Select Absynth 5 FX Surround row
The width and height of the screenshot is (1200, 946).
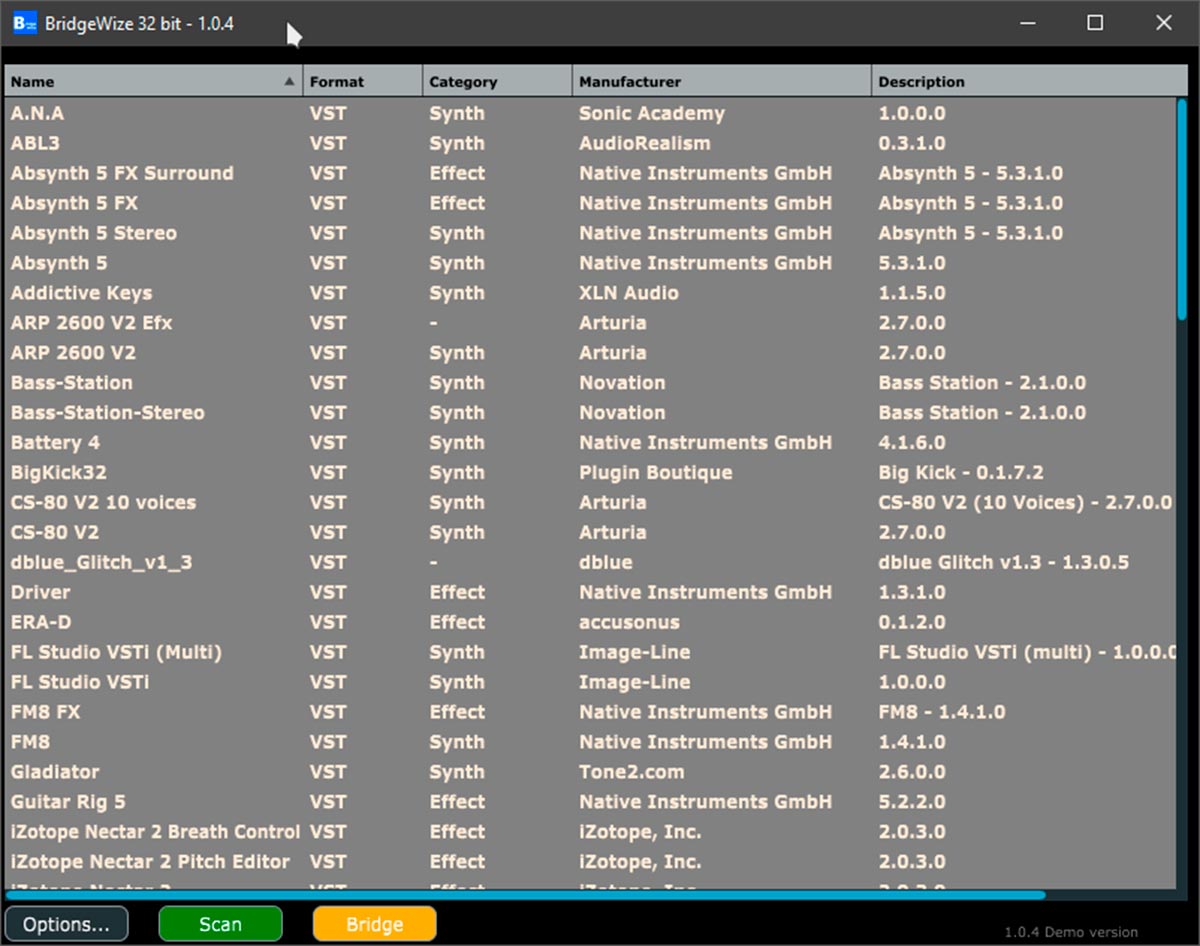pyautogui.click(x=590, y=173)
